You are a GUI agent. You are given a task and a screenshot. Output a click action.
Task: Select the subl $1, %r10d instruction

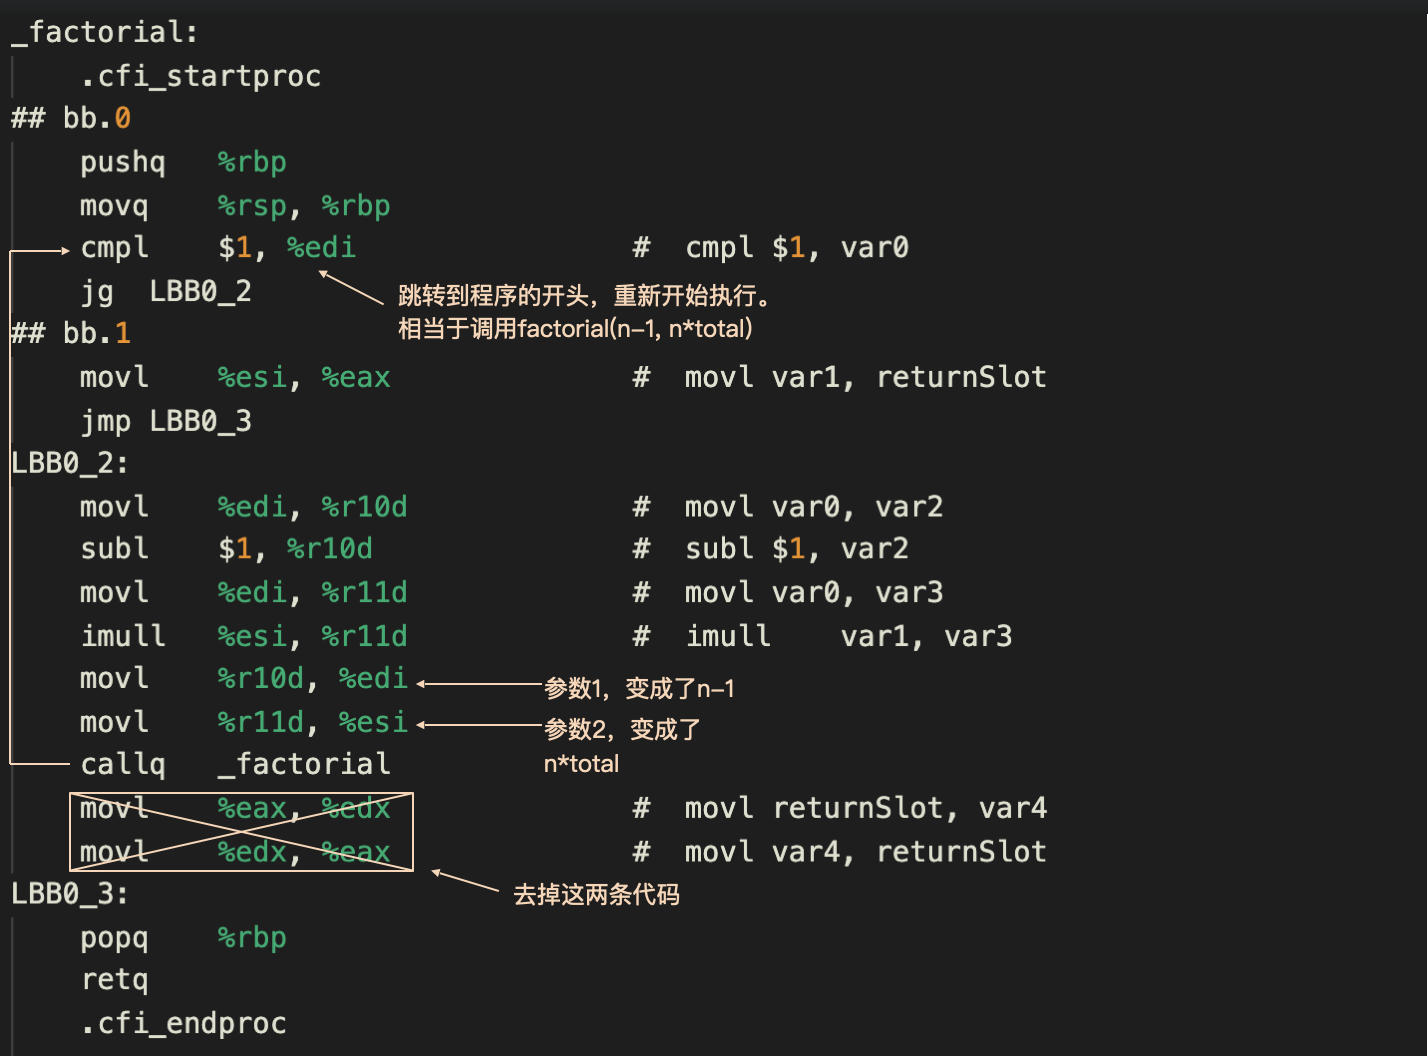point(226,549)
